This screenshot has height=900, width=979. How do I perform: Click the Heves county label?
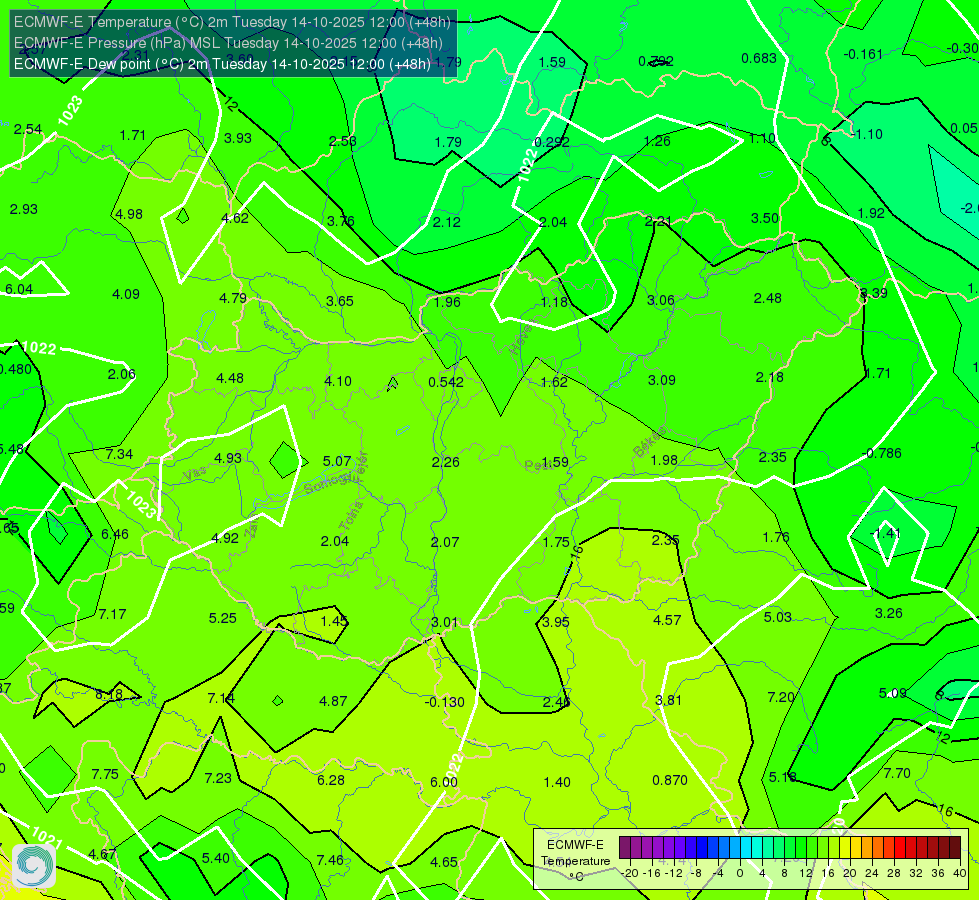pyautogui.click(x=521, y=338)
